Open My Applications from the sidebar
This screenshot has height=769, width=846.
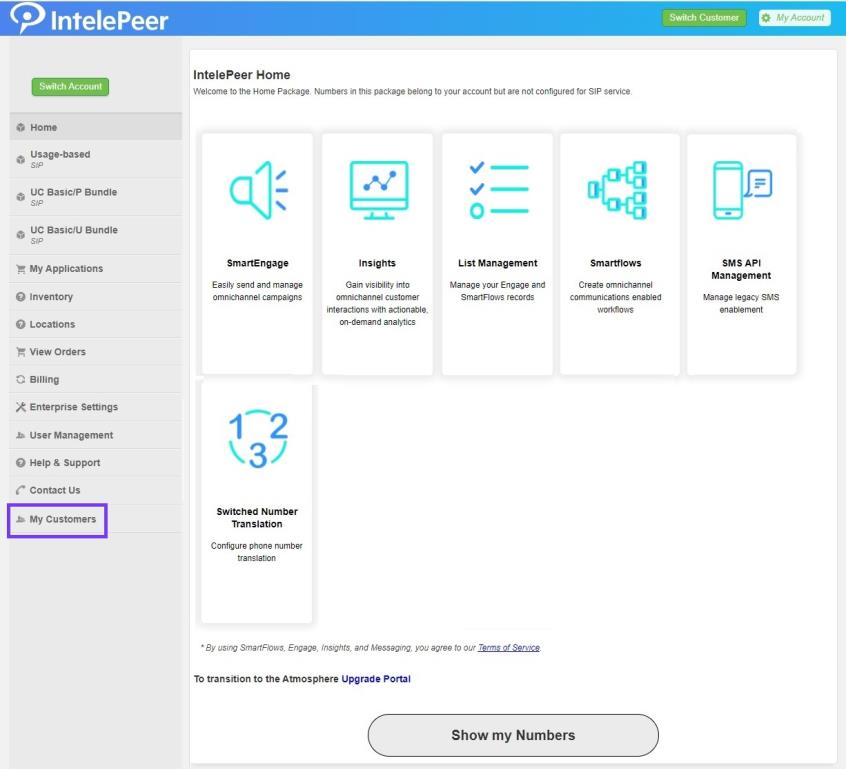point(95,269)
